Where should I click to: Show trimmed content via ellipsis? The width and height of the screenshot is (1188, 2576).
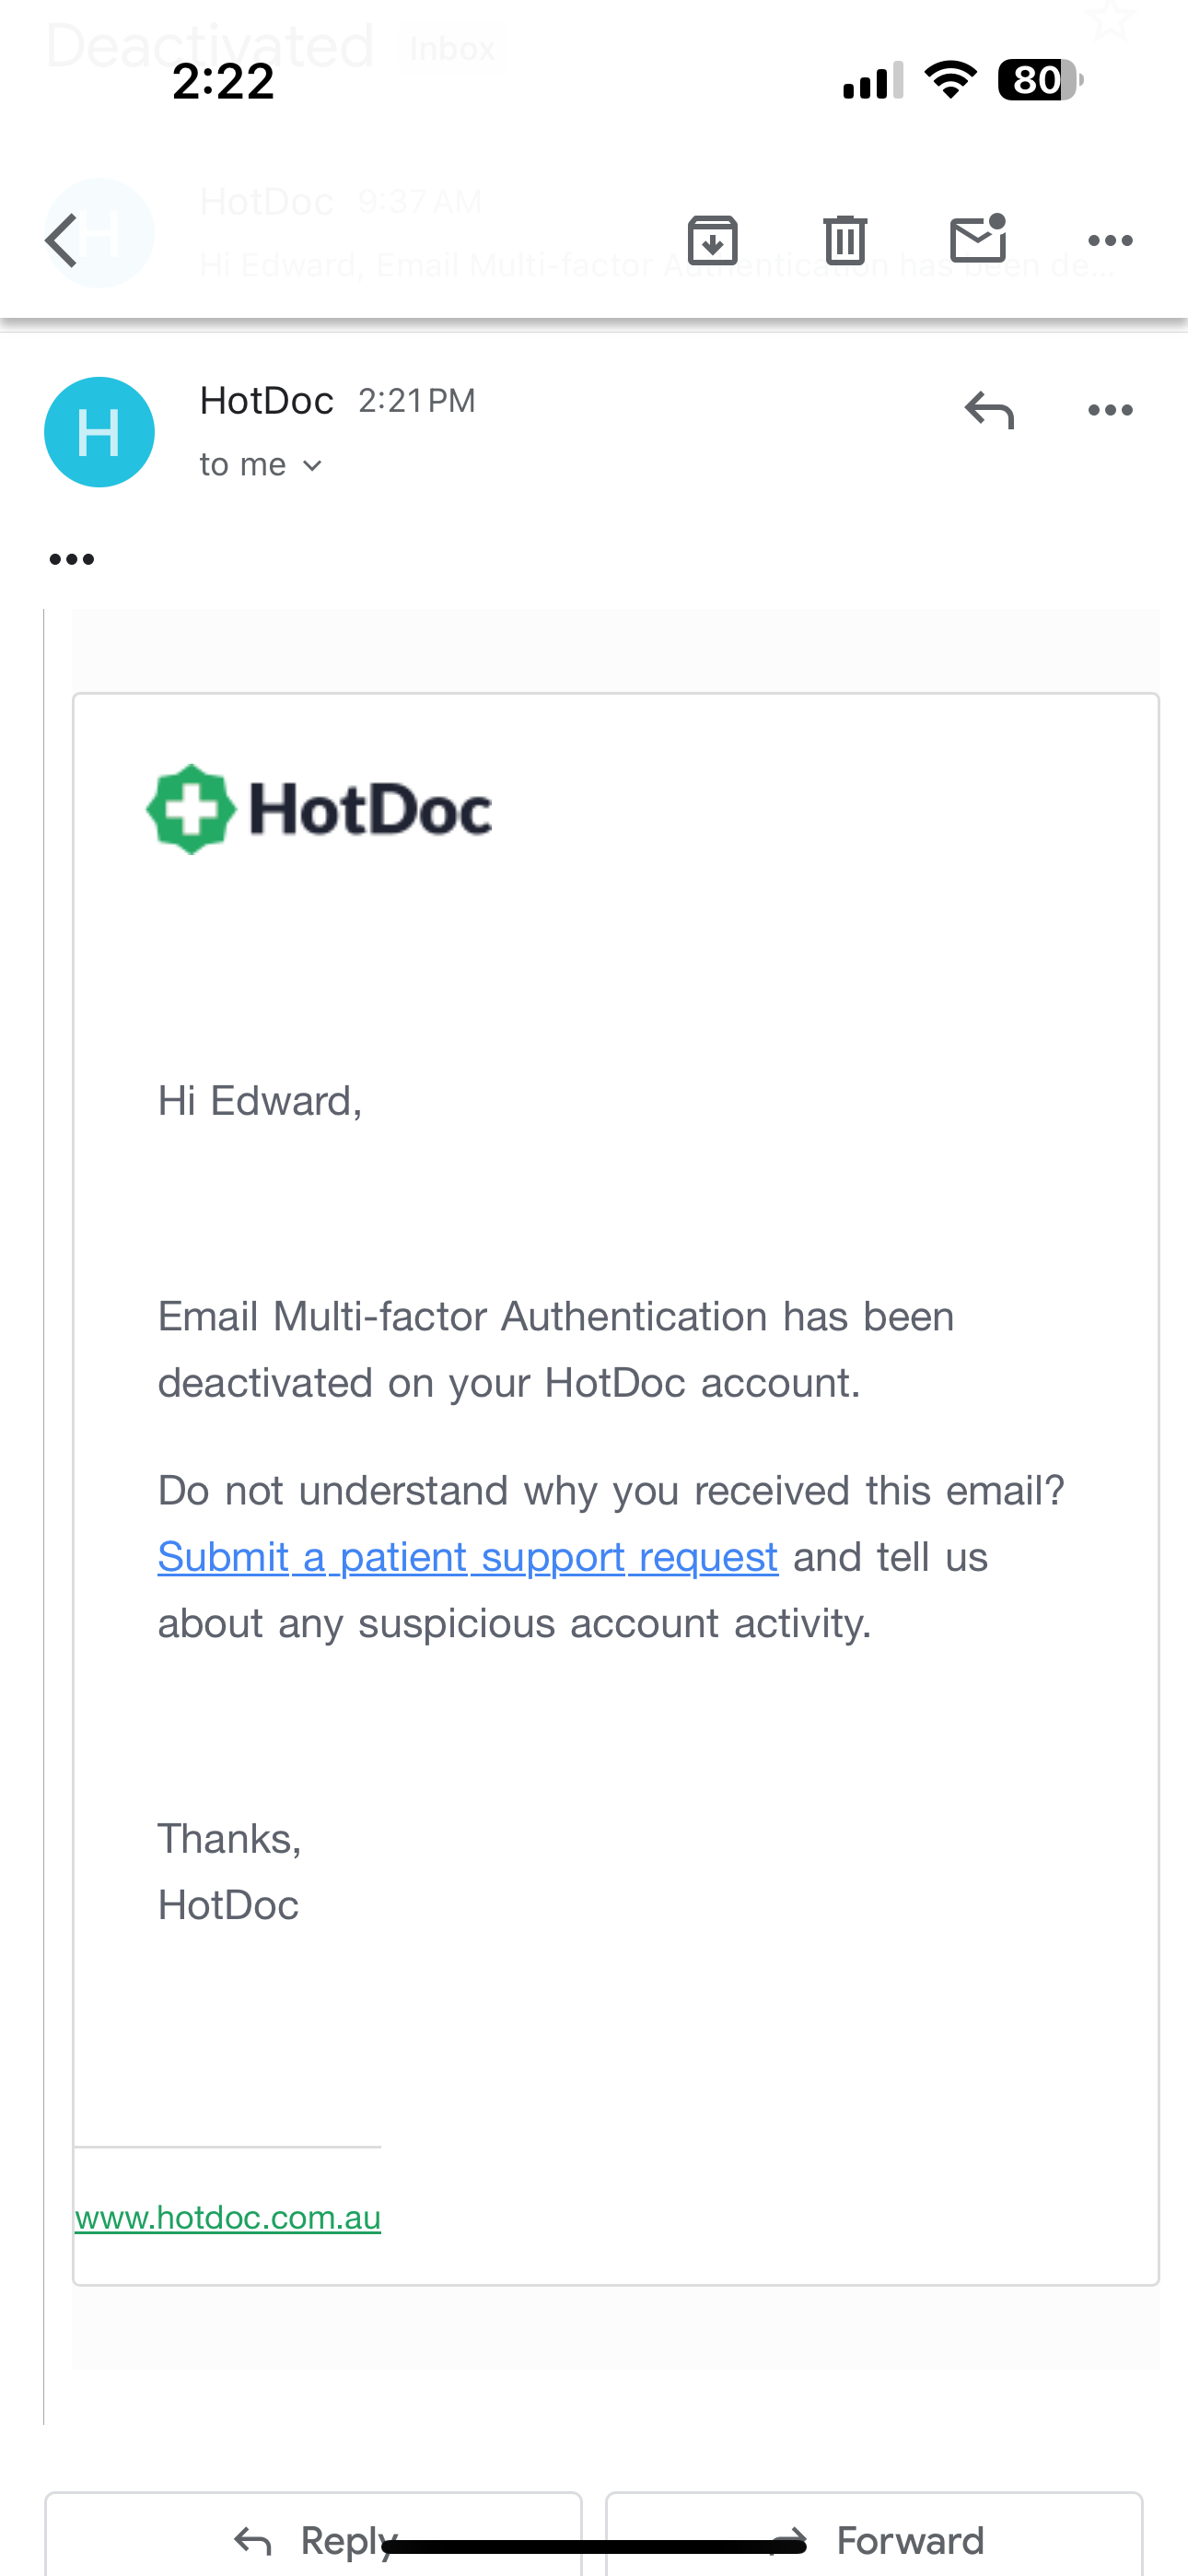click(x=72, y=559)
